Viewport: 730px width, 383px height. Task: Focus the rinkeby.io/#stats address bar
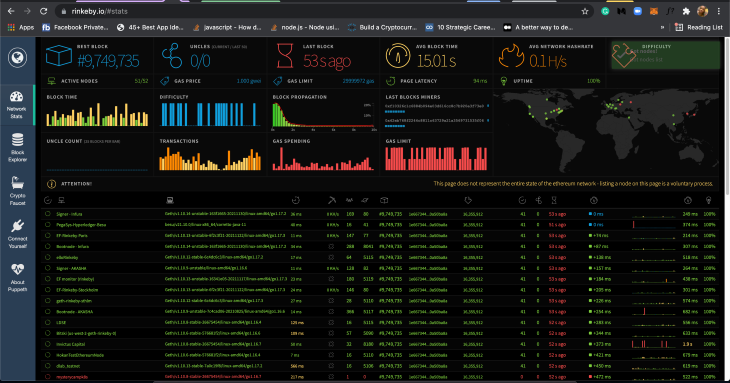click(321, 11)
